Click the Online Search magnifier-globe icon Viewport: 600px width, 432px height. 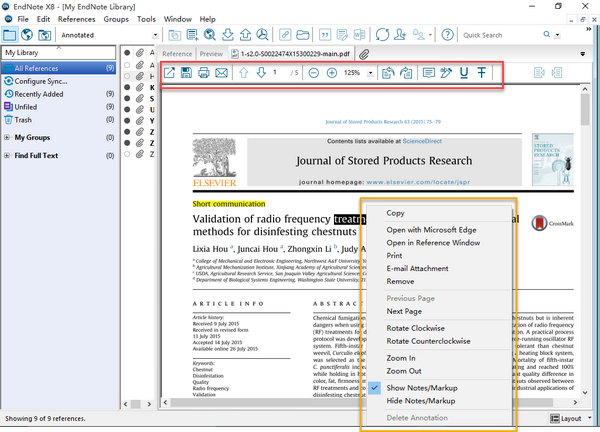click(209, 35)
